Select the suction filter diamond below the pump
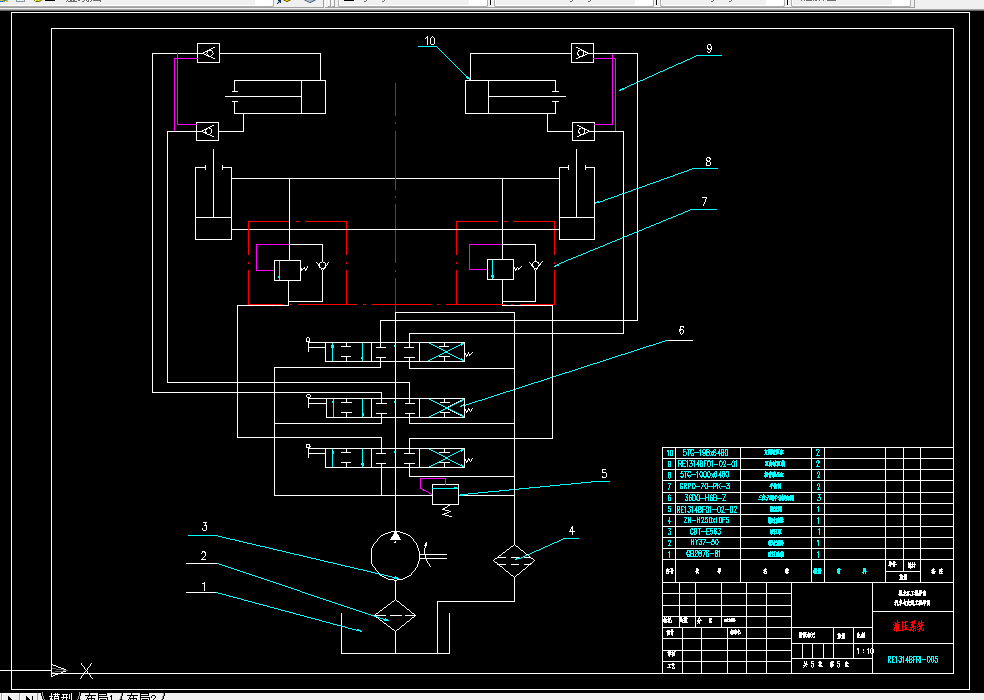 [x=395, y=616]
